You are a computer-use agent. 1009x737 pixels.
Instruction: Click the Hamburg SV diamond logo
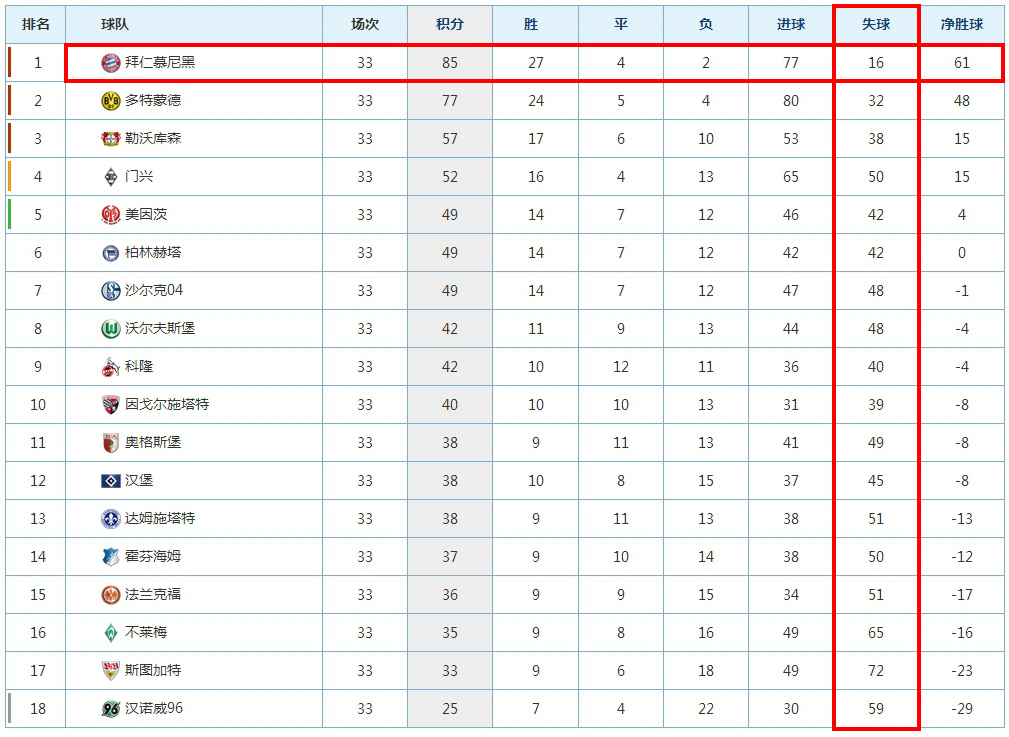[110, 481]
